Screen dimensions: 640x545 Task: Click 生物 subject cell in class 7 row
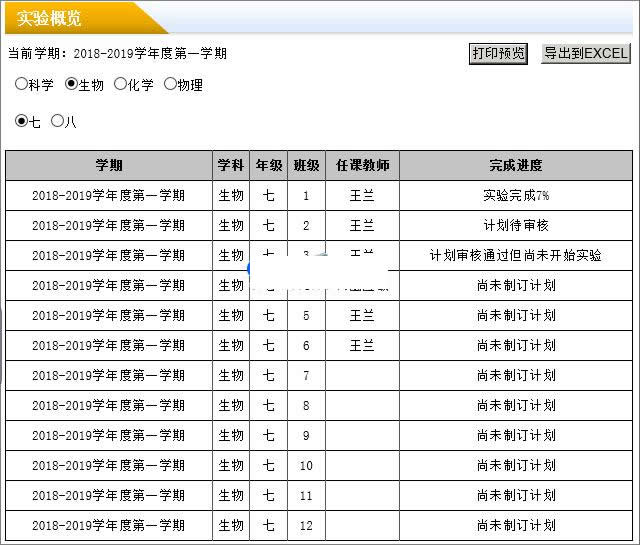point(231,376)
